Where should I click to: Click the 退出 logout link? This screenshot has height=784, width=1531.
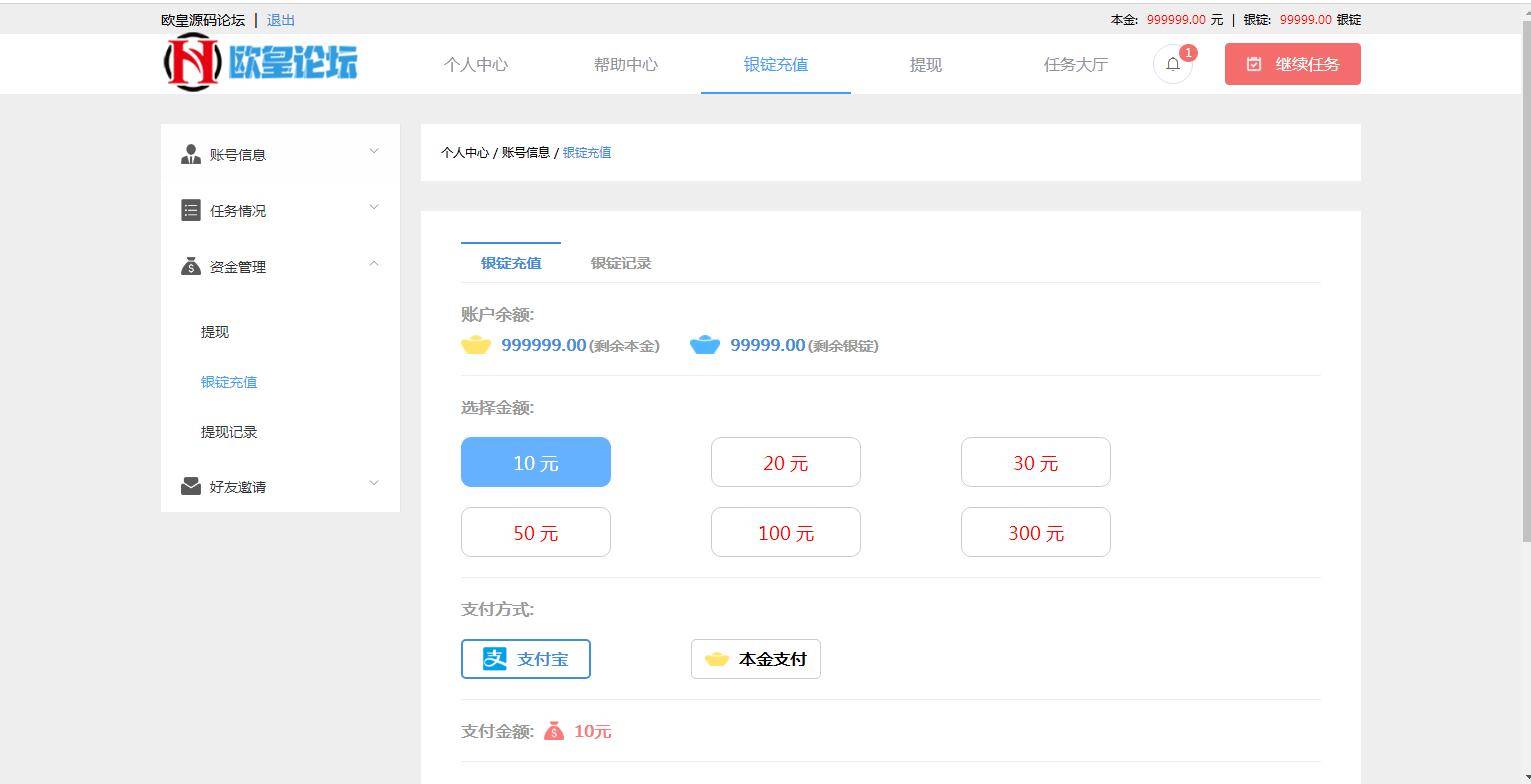(x=279, y=19)
